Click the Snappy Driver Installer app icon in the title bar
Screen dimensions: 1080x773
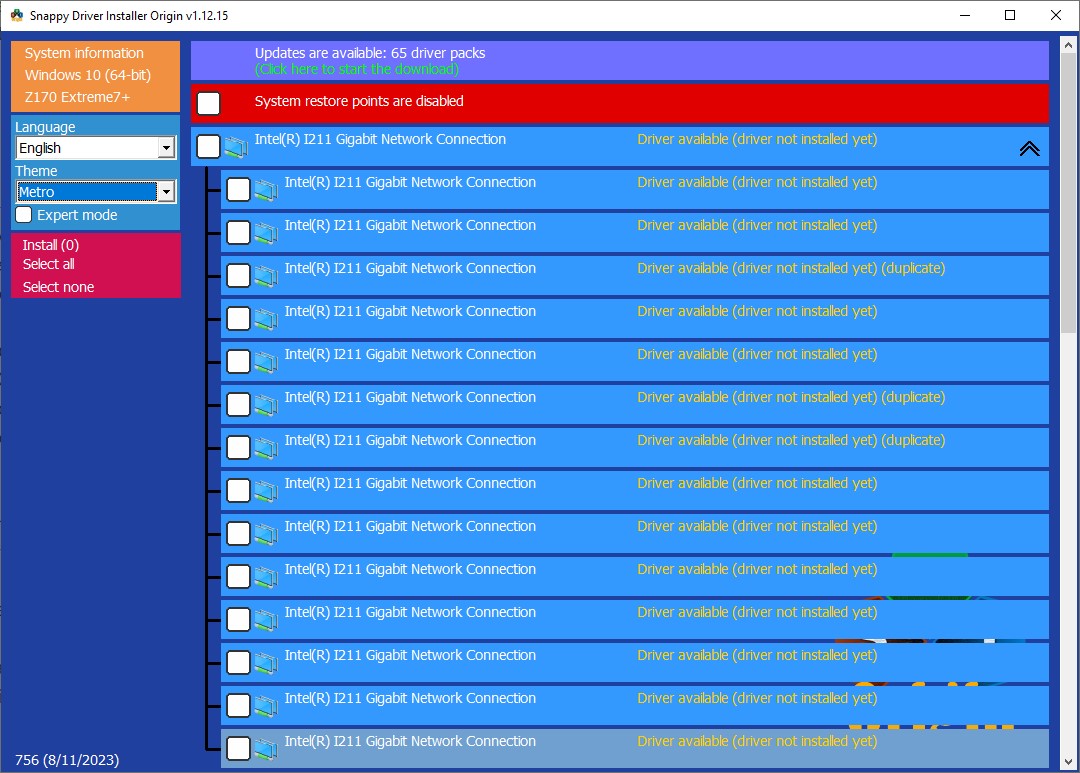[17, 15]
